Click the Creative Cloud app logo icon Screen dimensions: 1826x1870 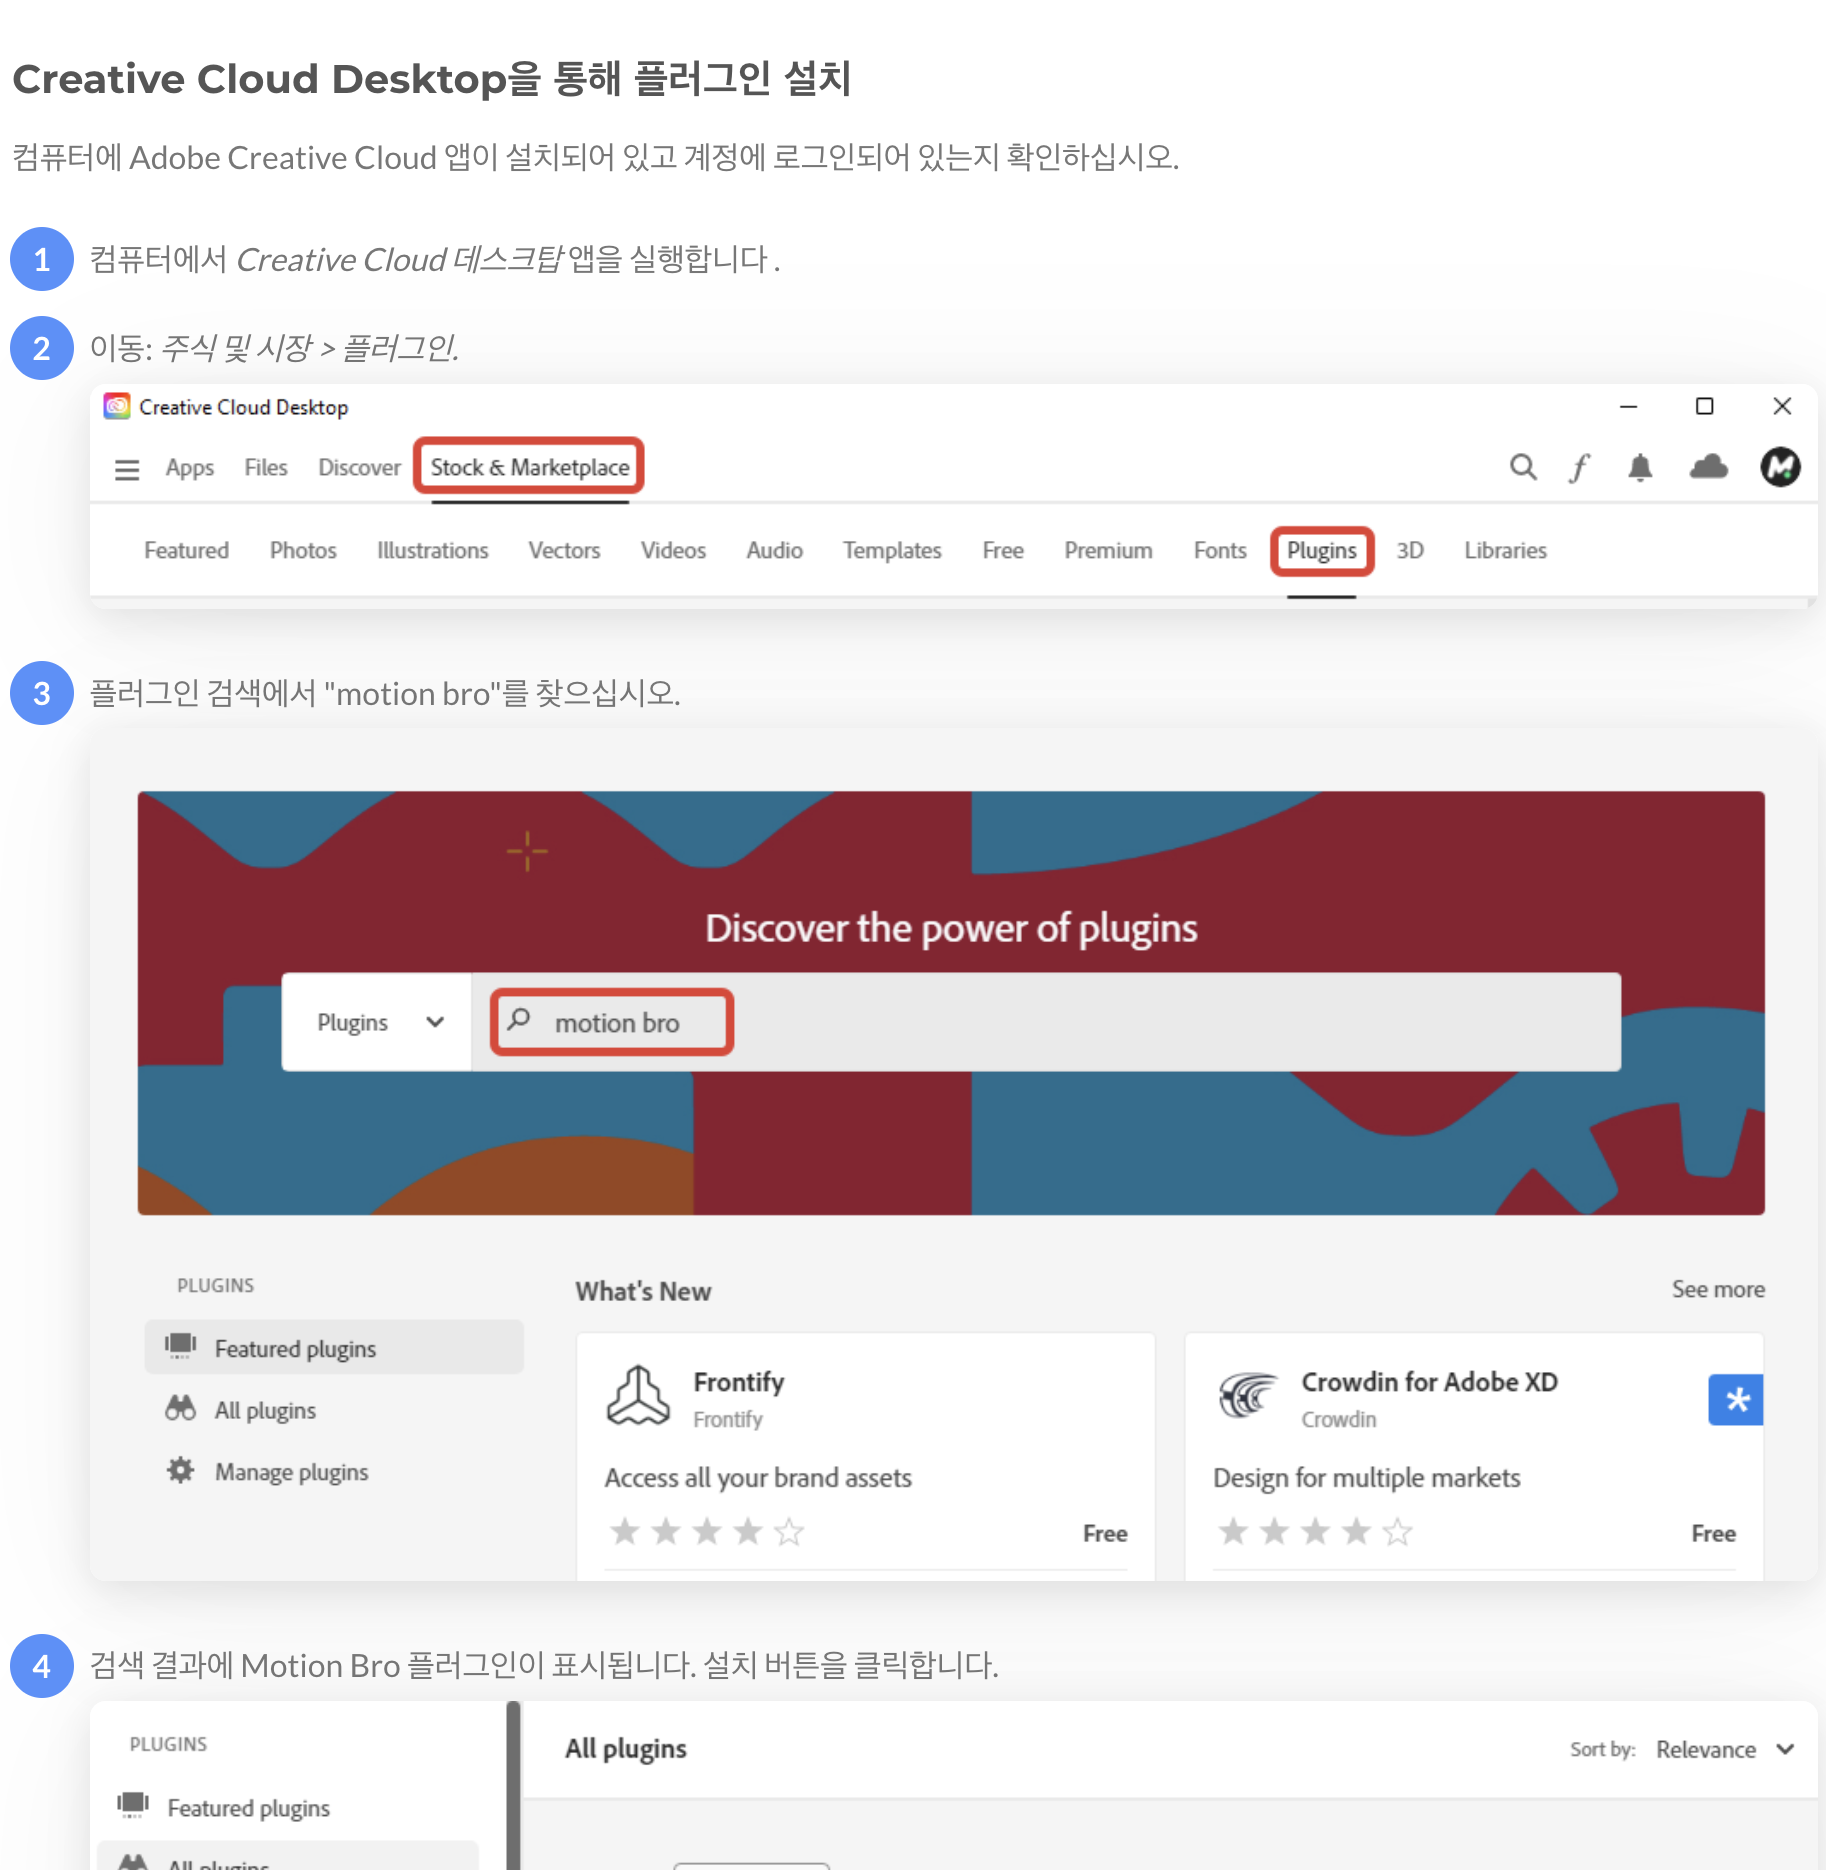(117, 406)
